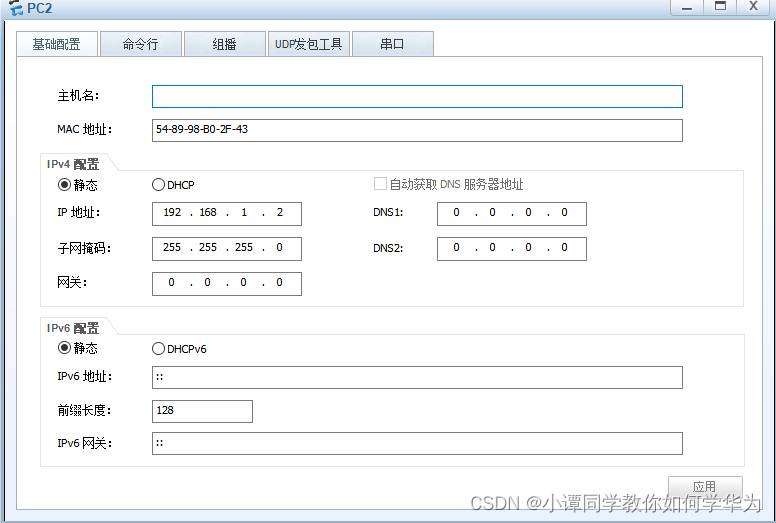Click the 主机名 label
Screen dimensions: 776x523
(x=78, y=95)
